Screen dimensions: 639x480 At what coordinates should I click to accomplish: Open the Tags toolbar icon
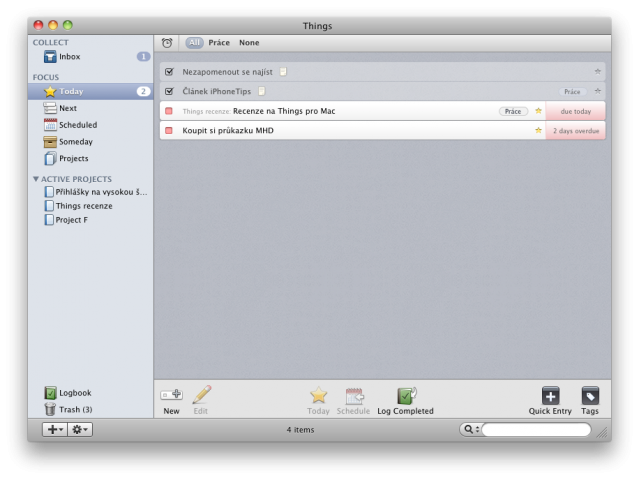click(x=590, y=396)
